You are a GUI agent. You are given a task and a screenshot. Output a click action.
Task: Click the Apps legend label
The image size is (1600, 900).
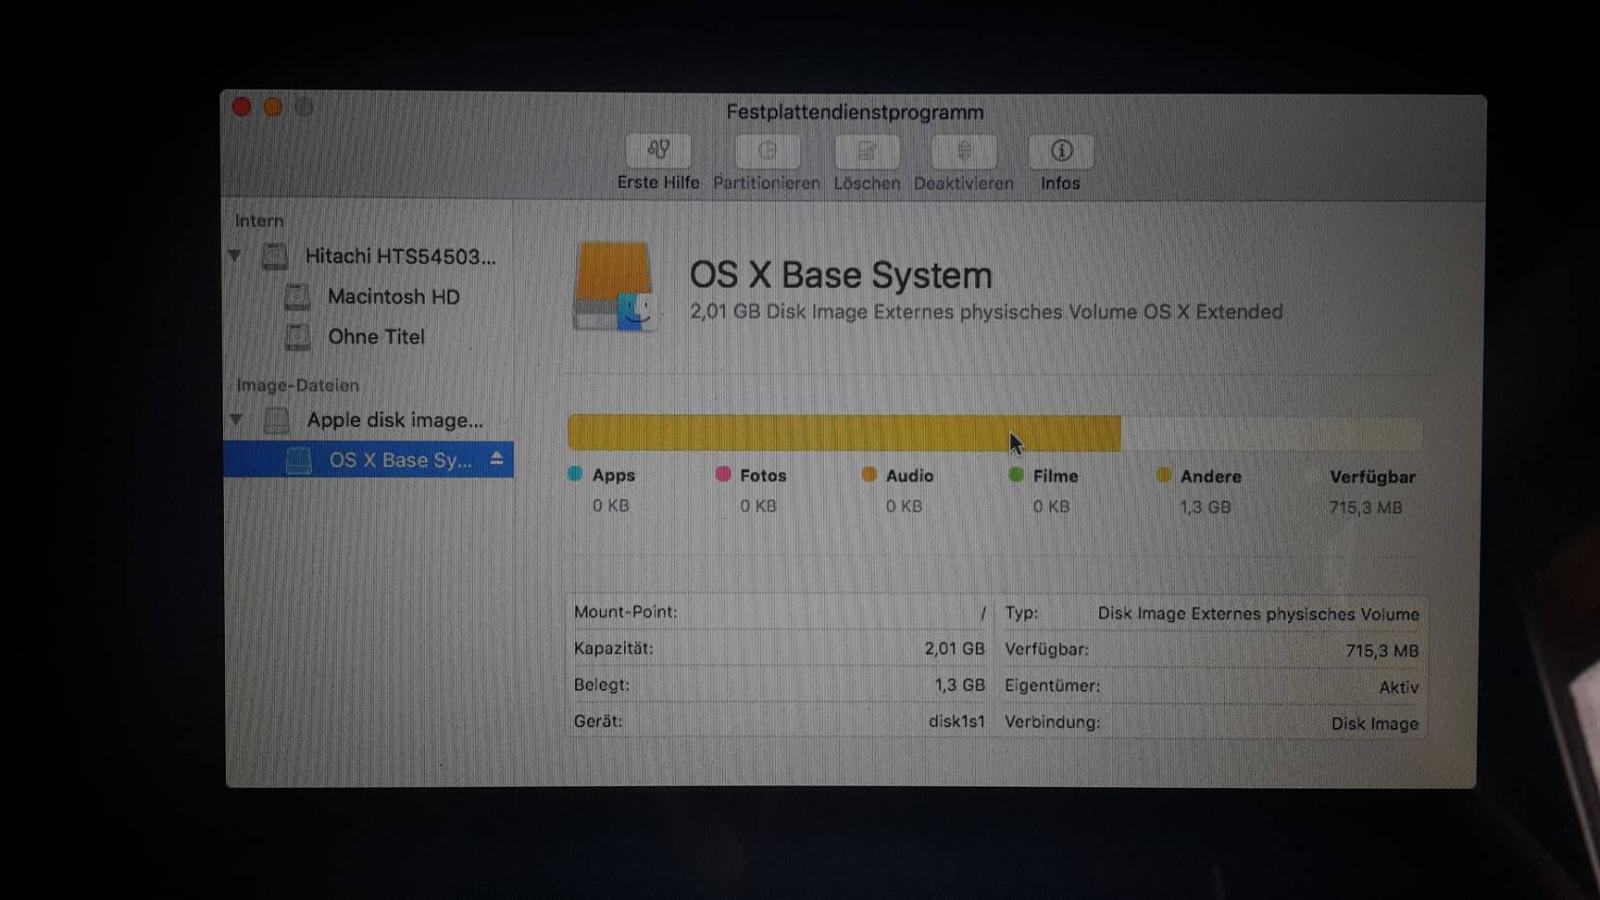point(613,476)
